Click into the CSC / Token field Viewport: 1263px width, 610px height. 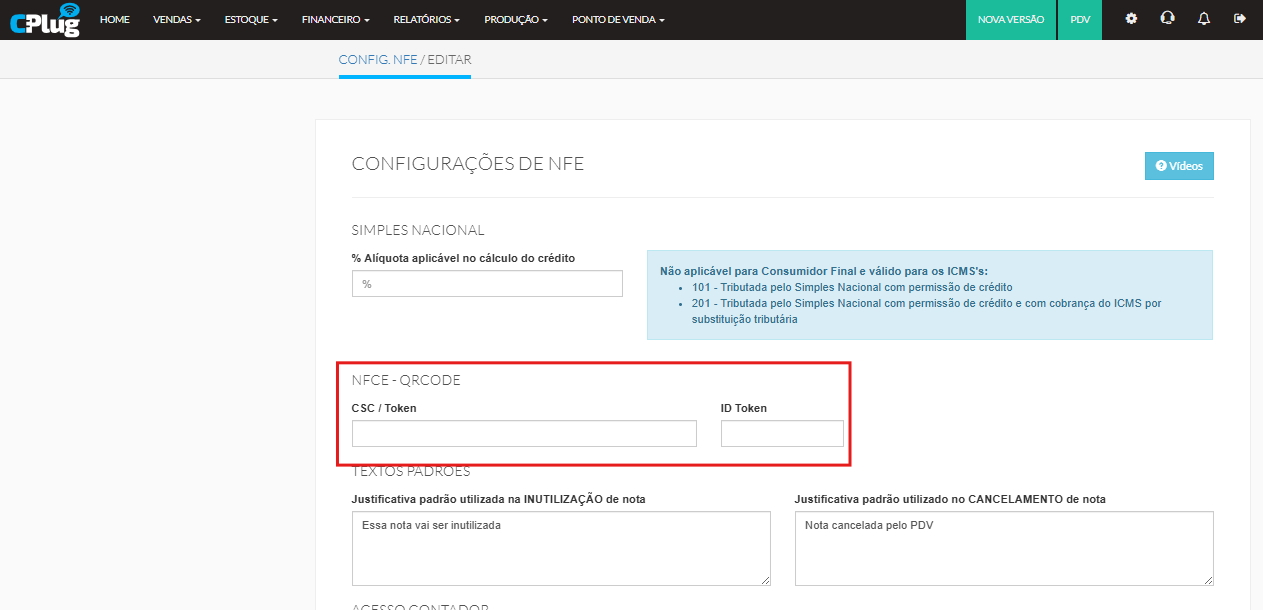(x=524, y=433)
